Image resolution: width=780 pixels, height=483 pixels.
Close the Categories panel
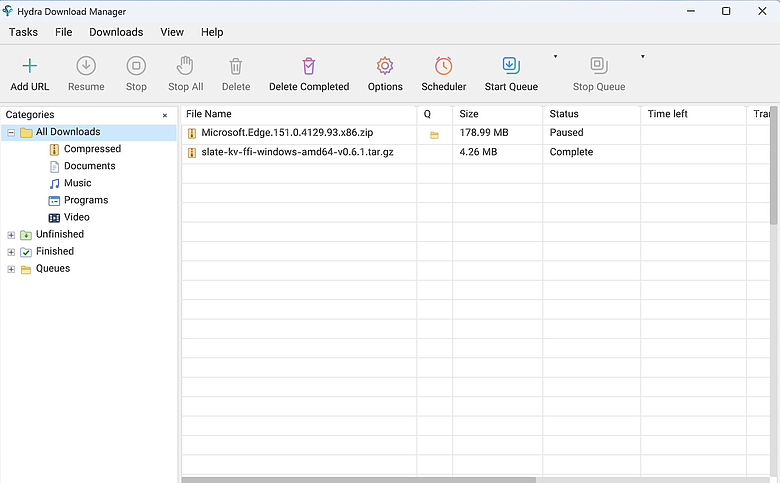[165, 115]
